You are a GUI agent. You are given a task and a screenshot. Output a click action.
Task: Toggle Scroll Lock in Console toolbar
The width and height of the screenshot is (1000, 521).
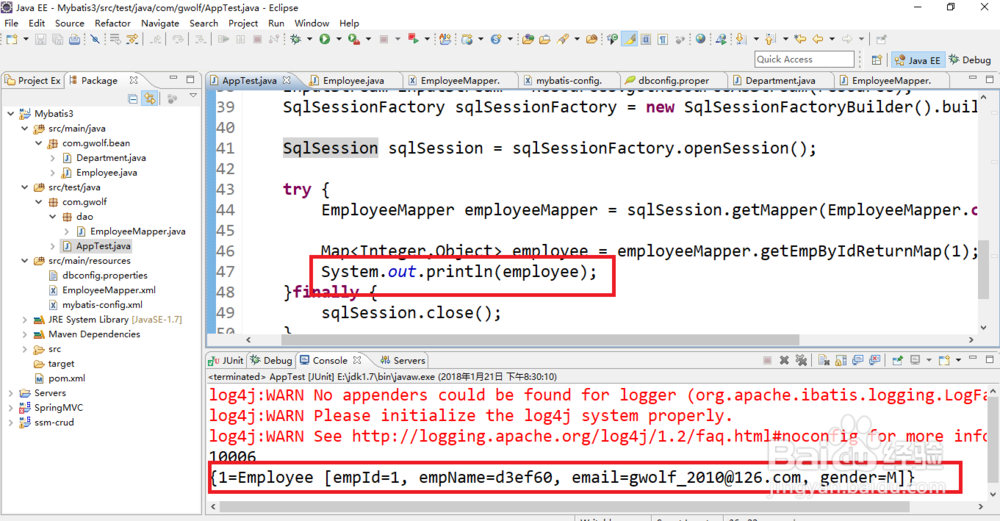point(841,360)
